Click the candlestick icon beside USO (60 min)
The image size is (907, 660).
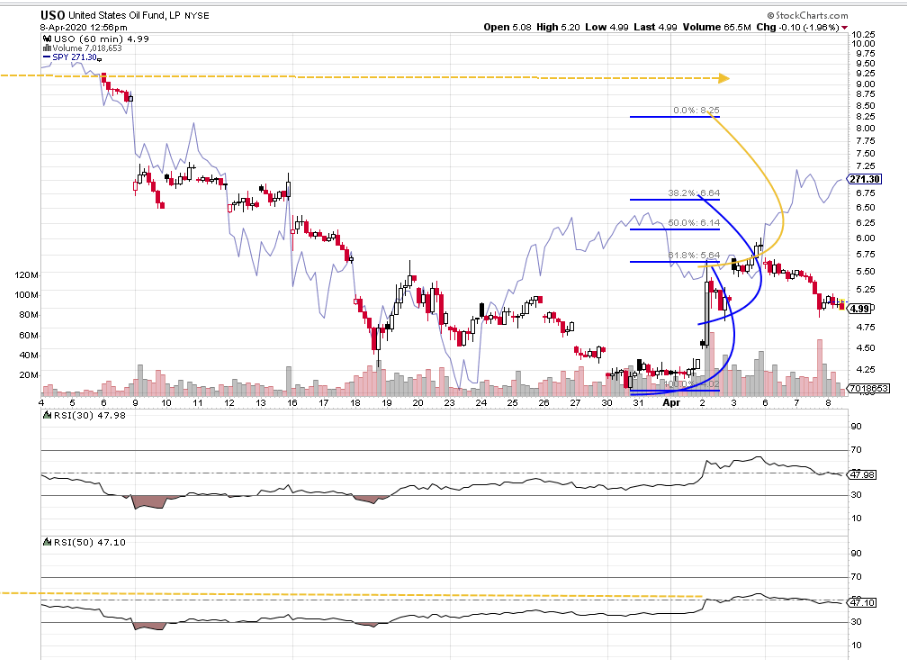47,39
